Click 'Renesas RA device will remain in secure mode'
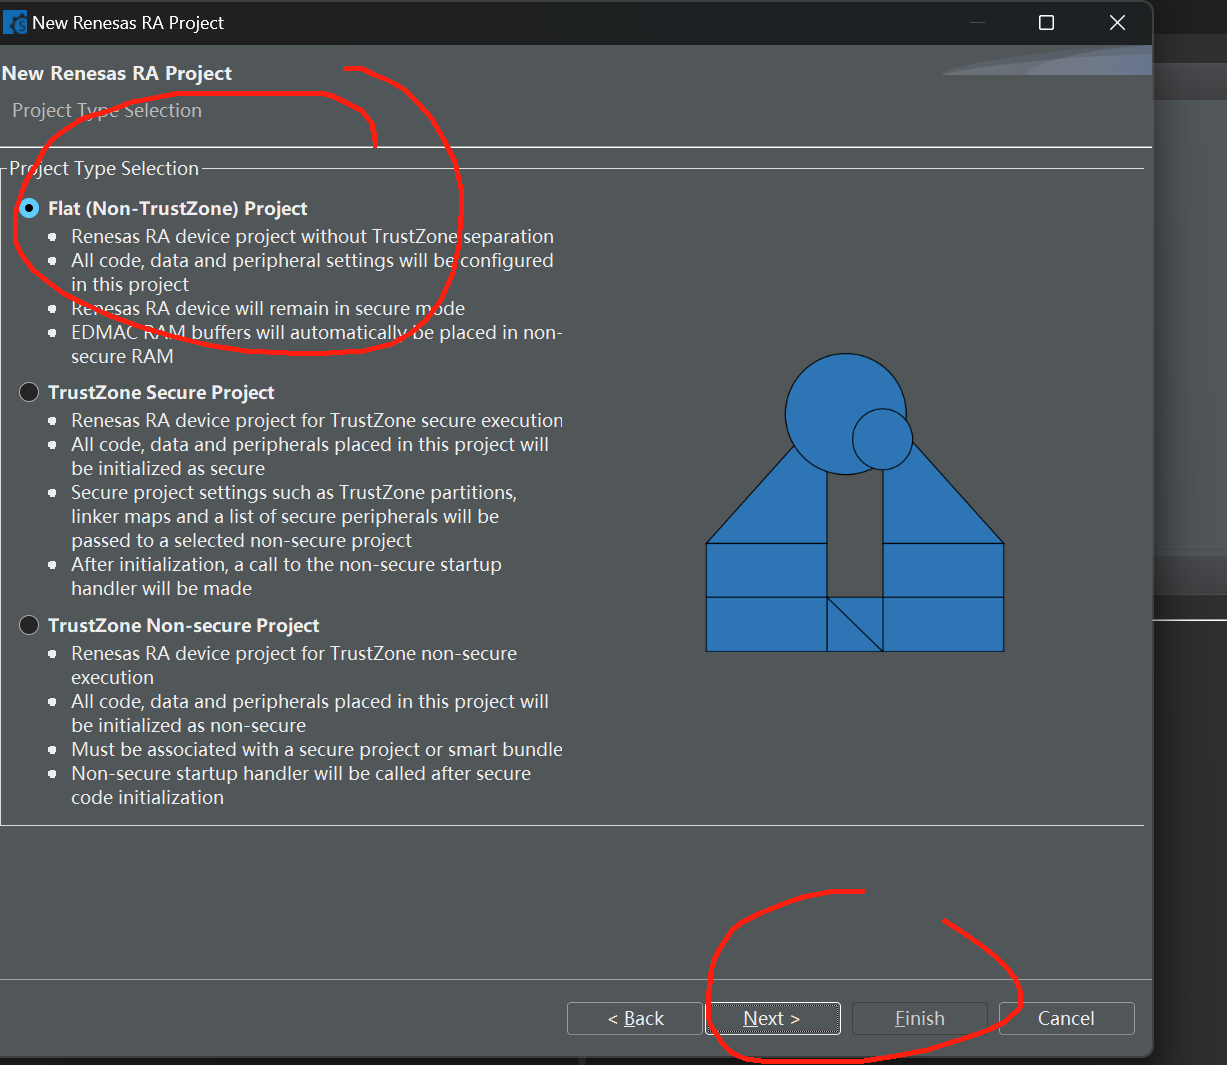Viewport: 1227px width, 1065px height. click(x=268, y=308)
